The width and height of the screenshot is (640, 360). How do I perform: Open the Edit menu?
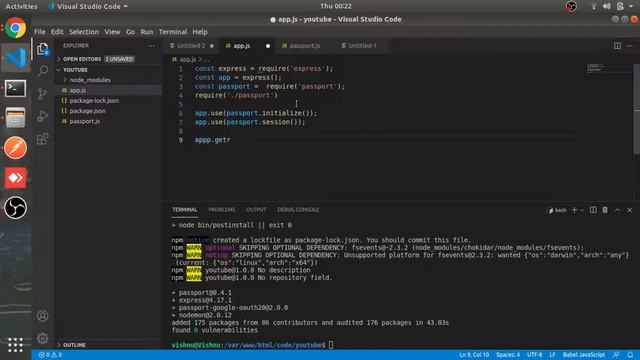(x=57, y=32)
